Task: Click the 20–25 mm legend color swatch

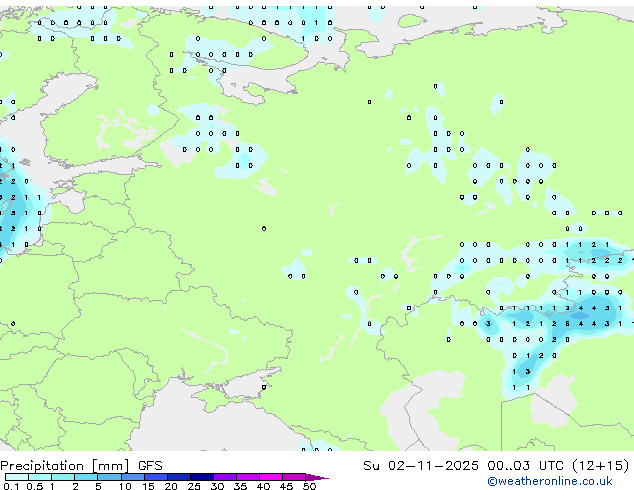Action: pos(178,477)
